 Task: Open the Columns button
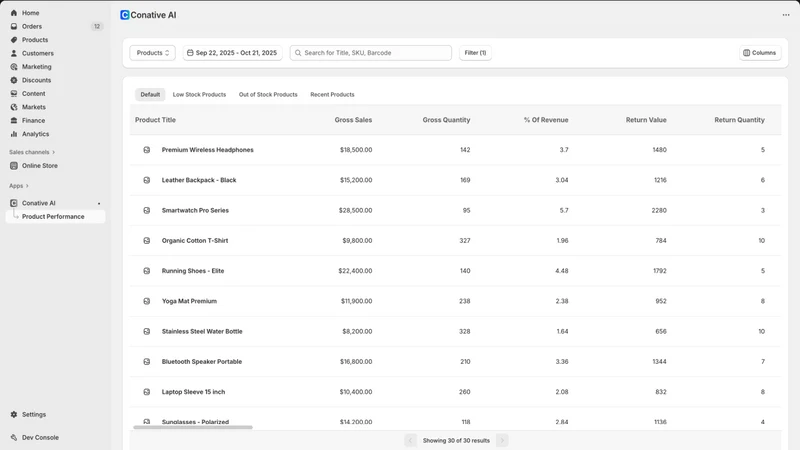coord(760,53)
